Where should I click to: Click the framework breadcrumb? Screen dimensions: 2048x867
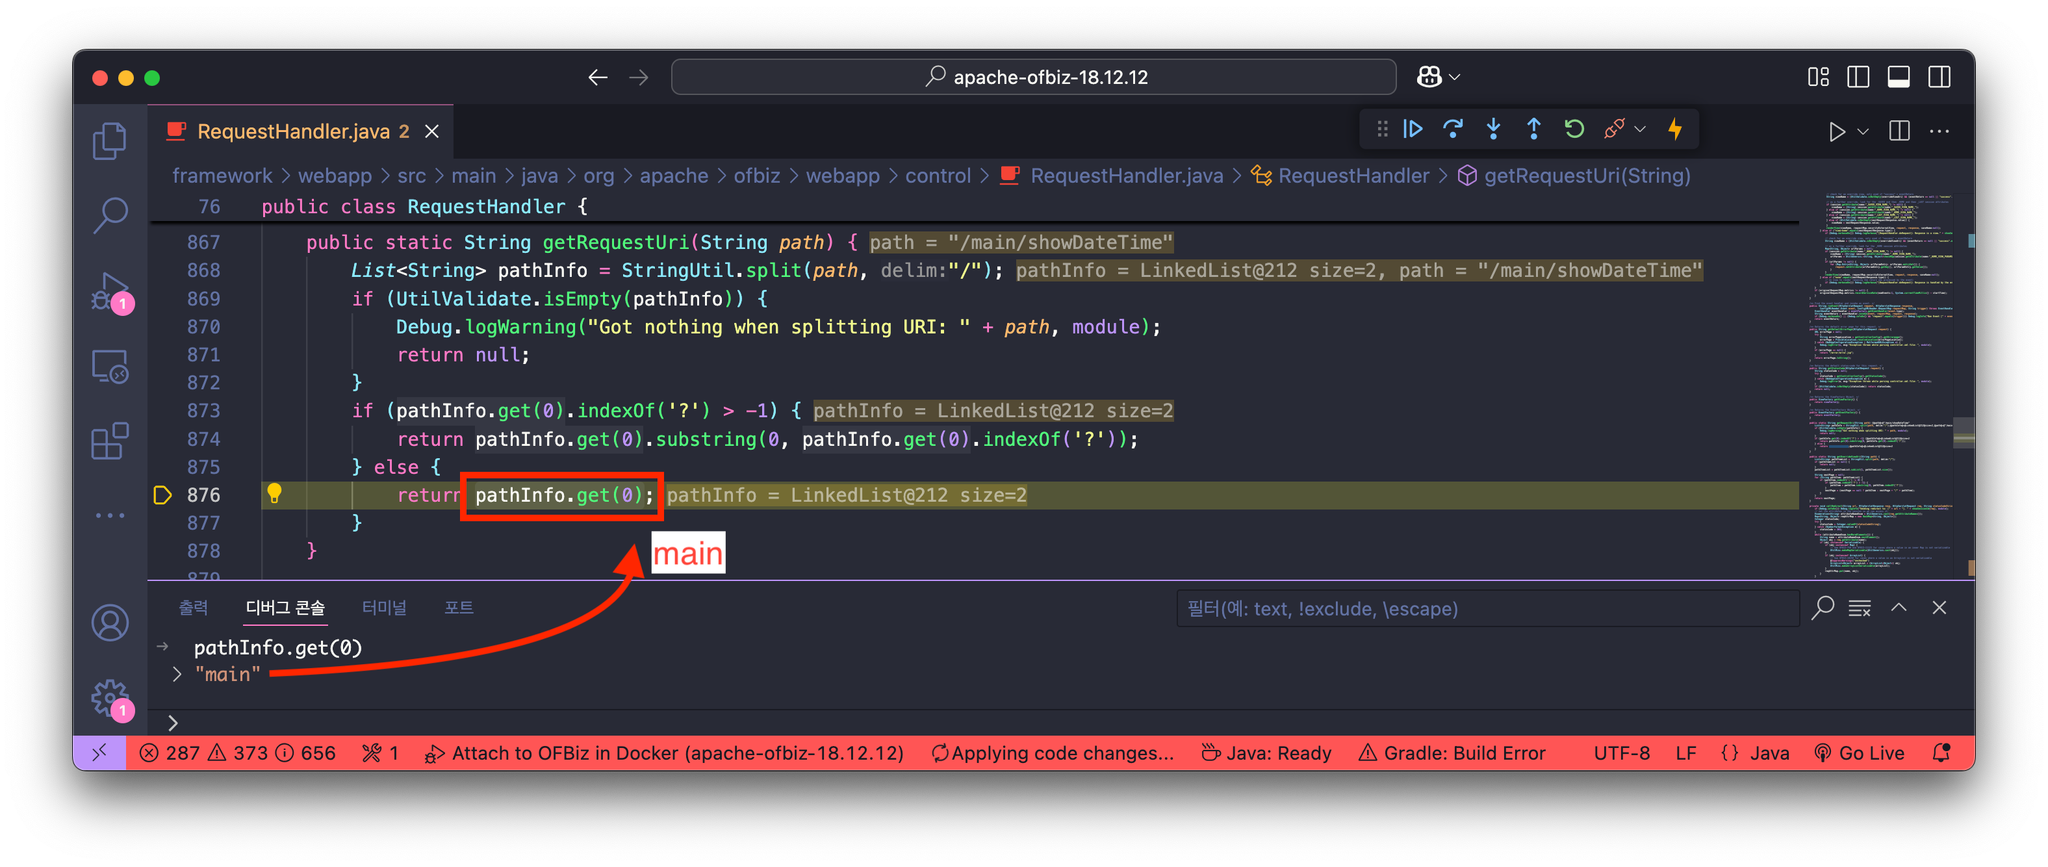tap(222, 176)
